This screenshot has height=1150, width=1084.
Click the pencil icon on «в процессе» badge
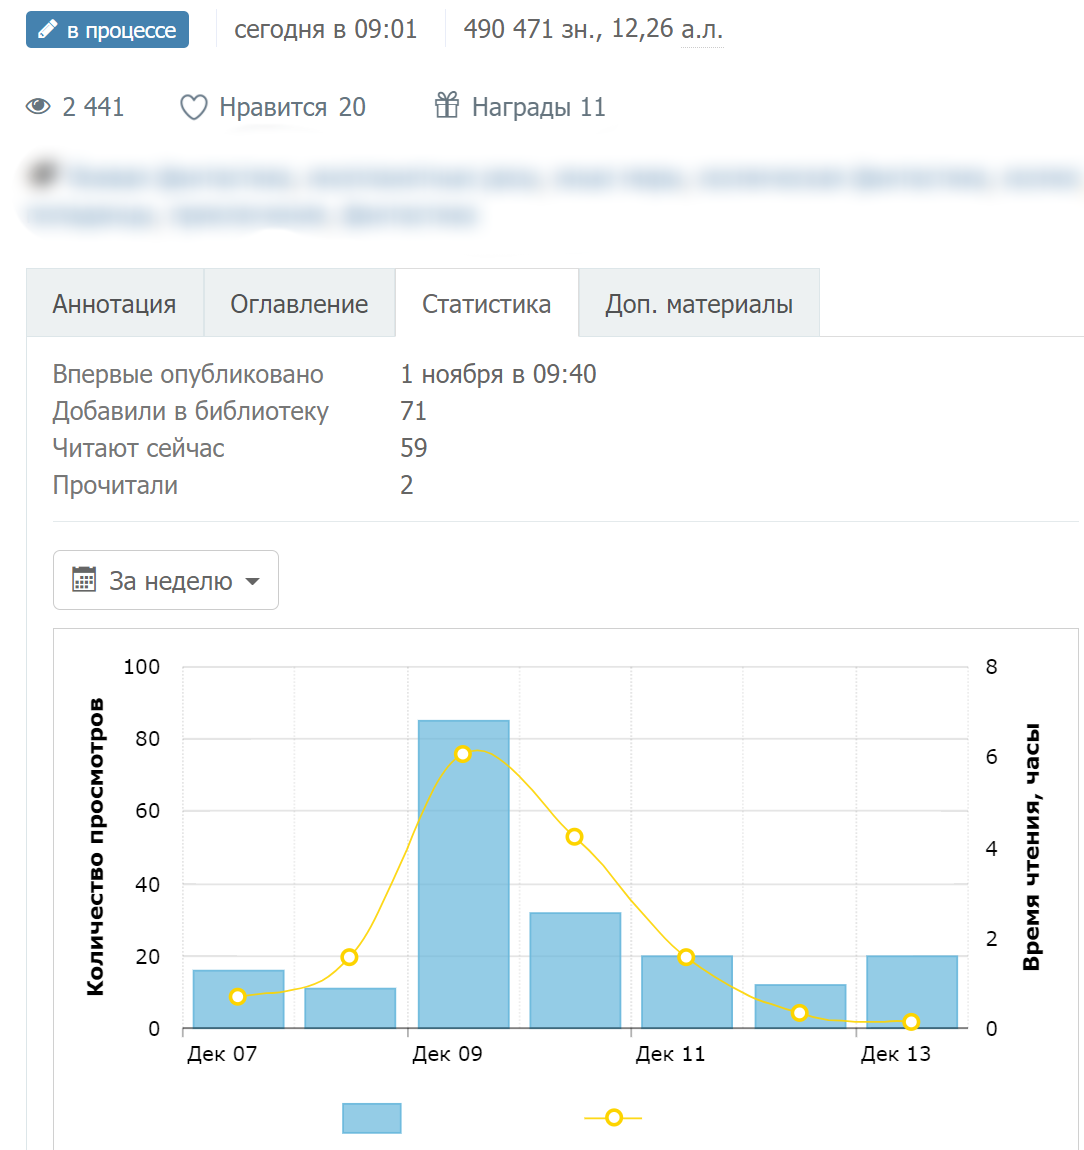click(45, 29)
